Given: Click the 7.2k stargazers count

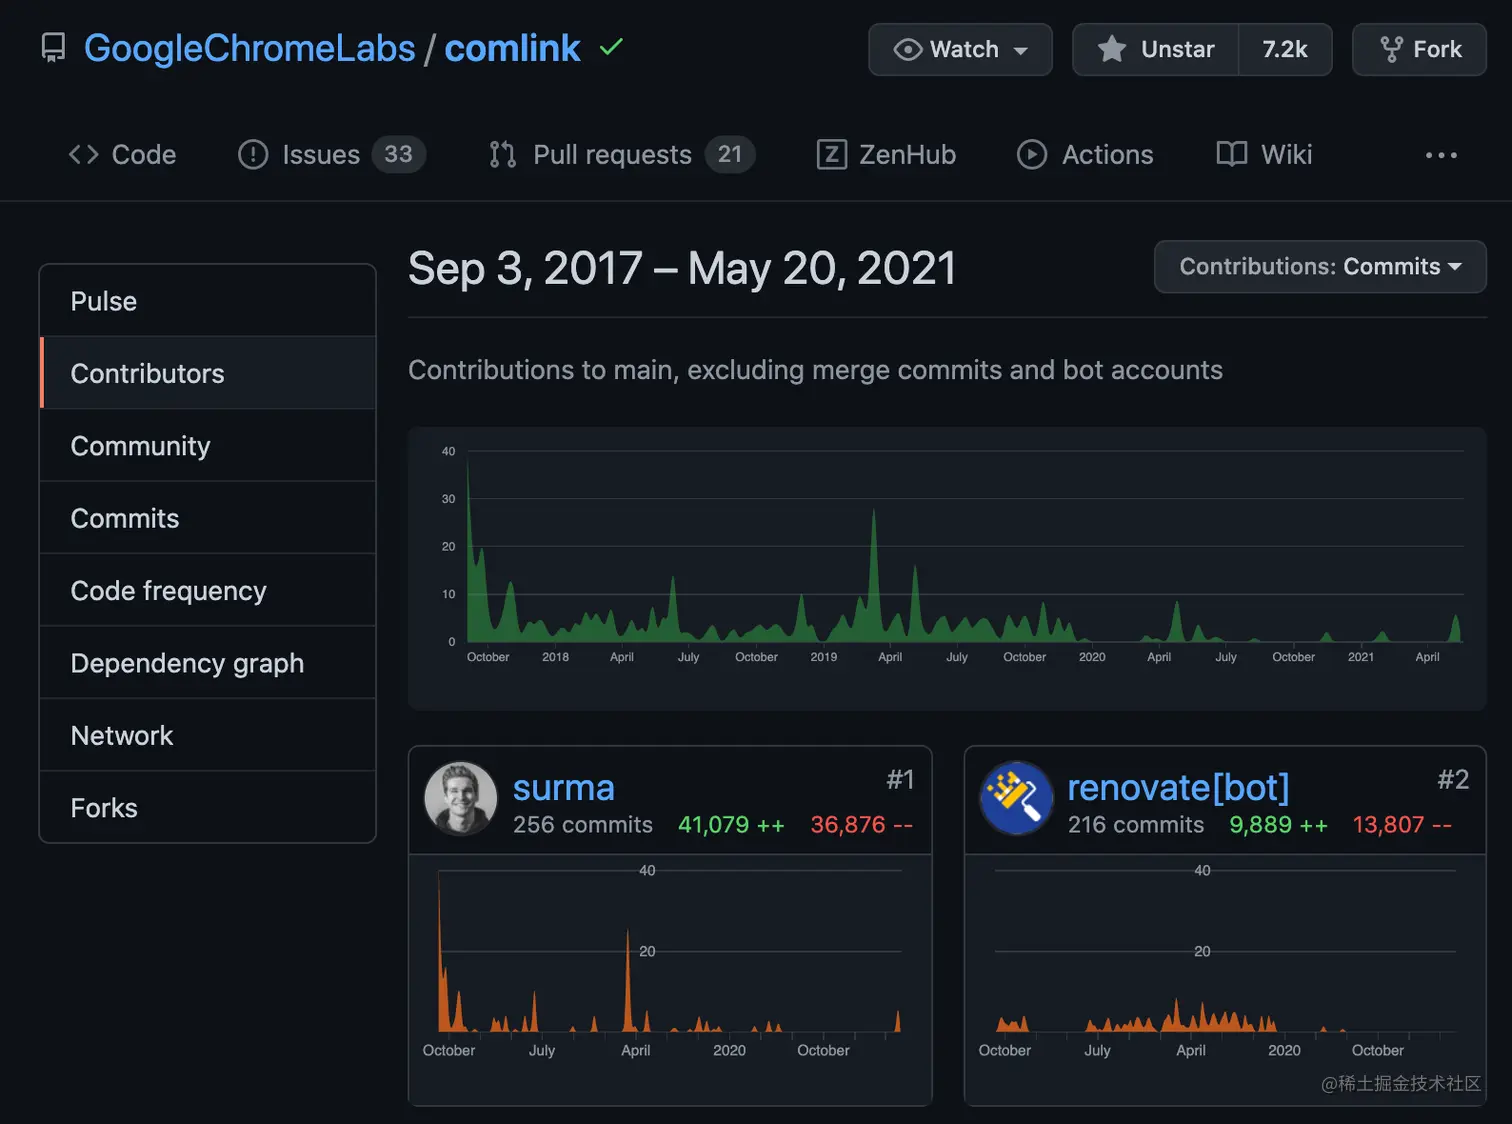Looking at the screenshot, I should click(1285, 49).
